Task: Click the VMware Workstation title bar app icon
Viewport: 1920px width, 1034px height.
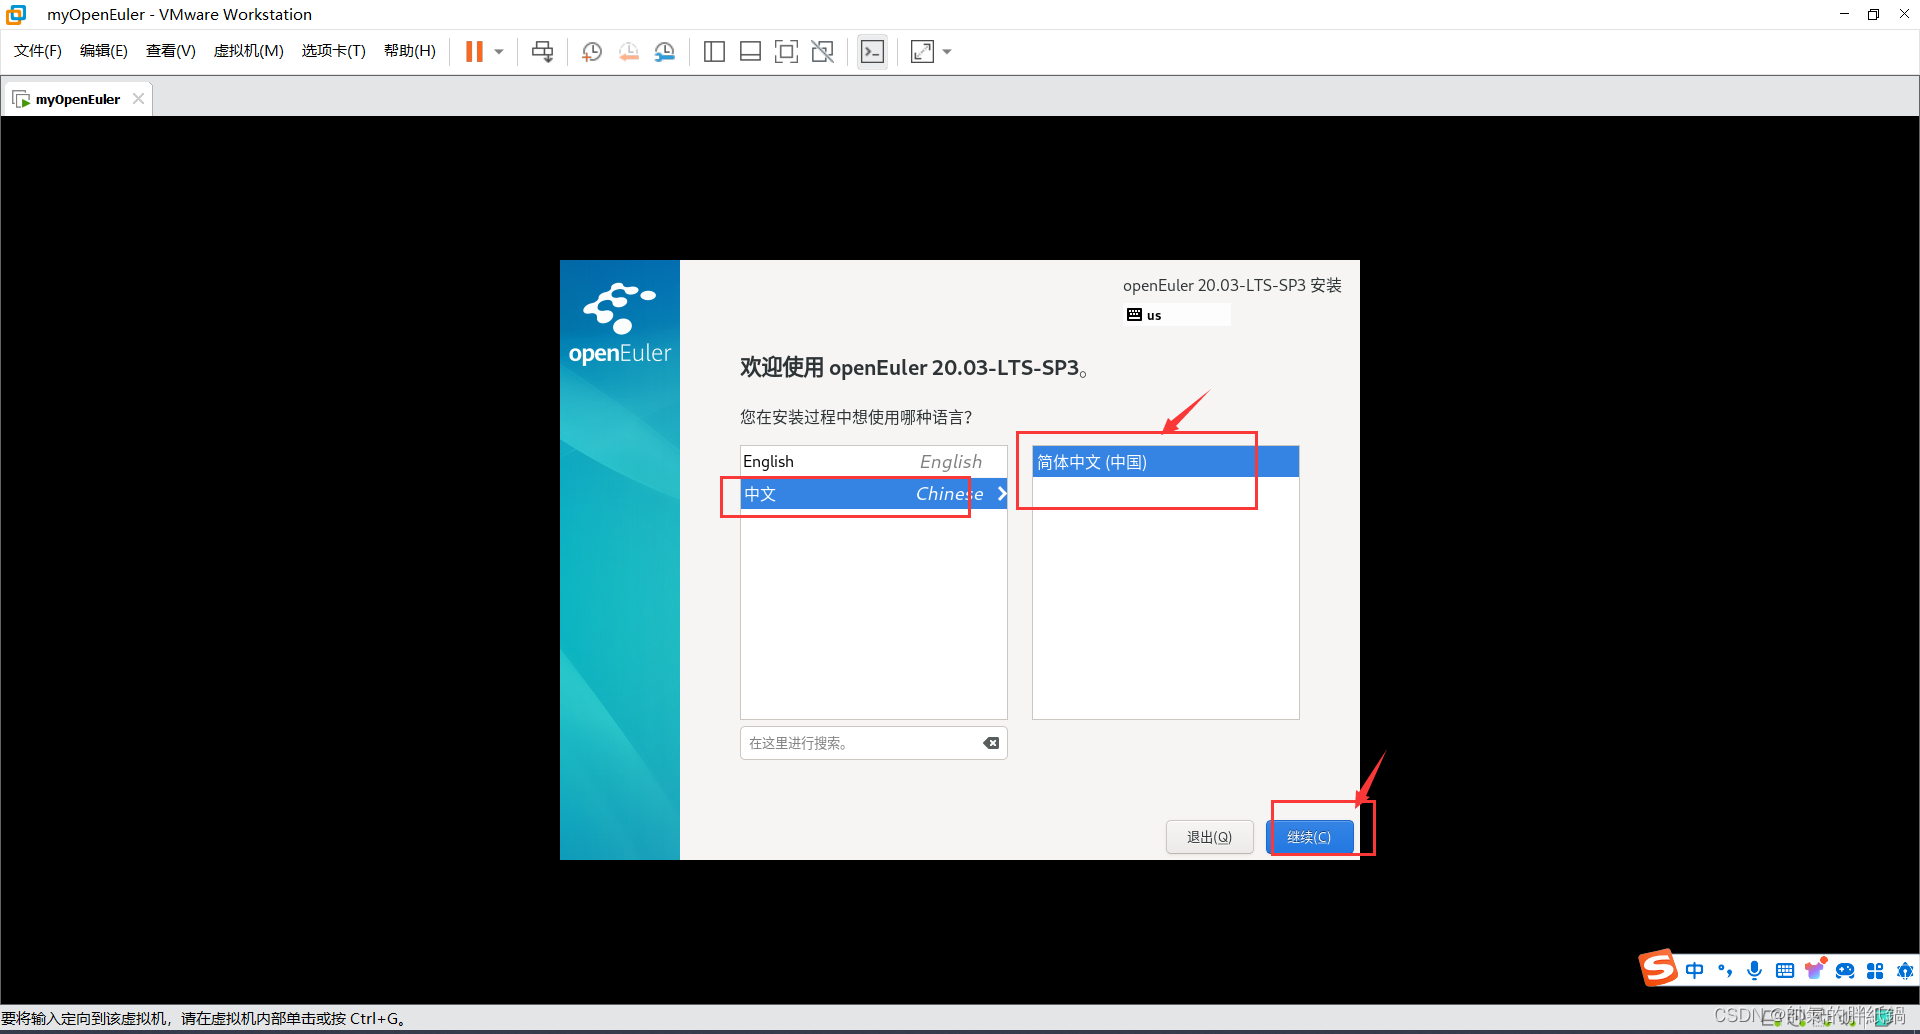Action: click(x=16, y=14)
